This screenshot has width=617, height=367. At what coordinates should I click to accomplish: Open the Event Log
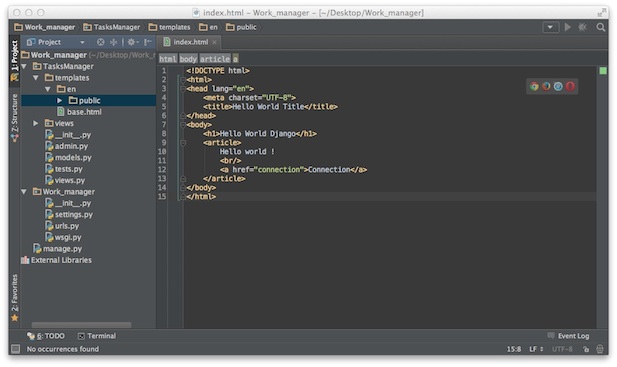click(x=568, y=336)
